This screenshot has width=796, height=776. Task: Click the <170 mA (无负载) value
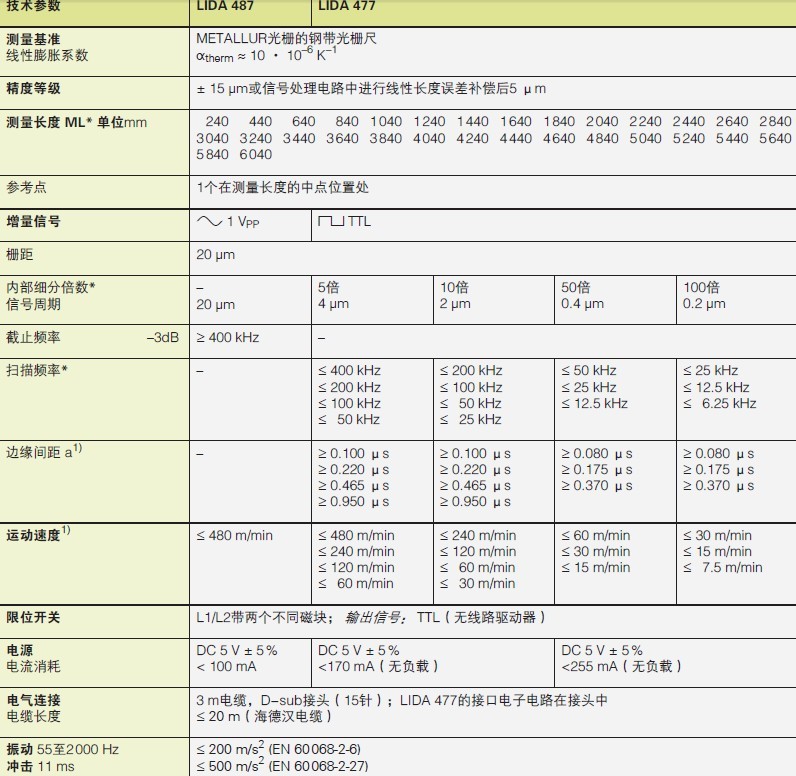pyautogui.click(x=378, y=666)
